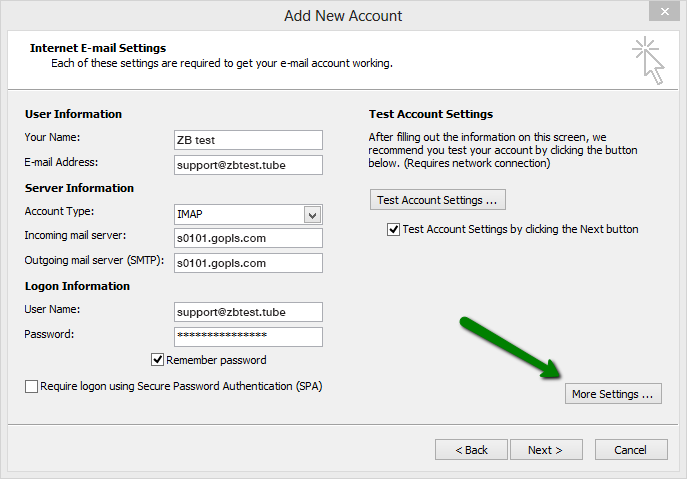Open the Account Type dropdown arrow

pyautogui.click(x=312, y=215)
